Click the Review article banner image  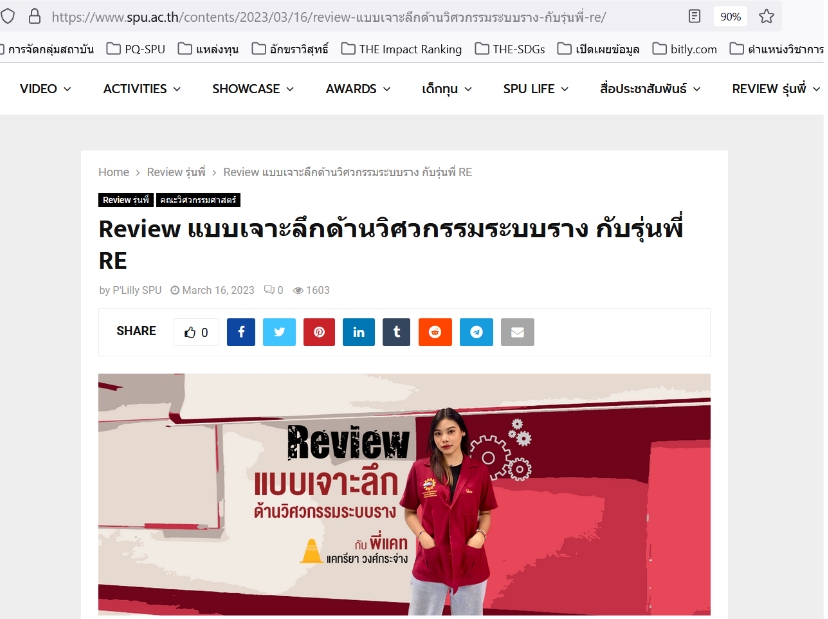click(x=404, y=494)
